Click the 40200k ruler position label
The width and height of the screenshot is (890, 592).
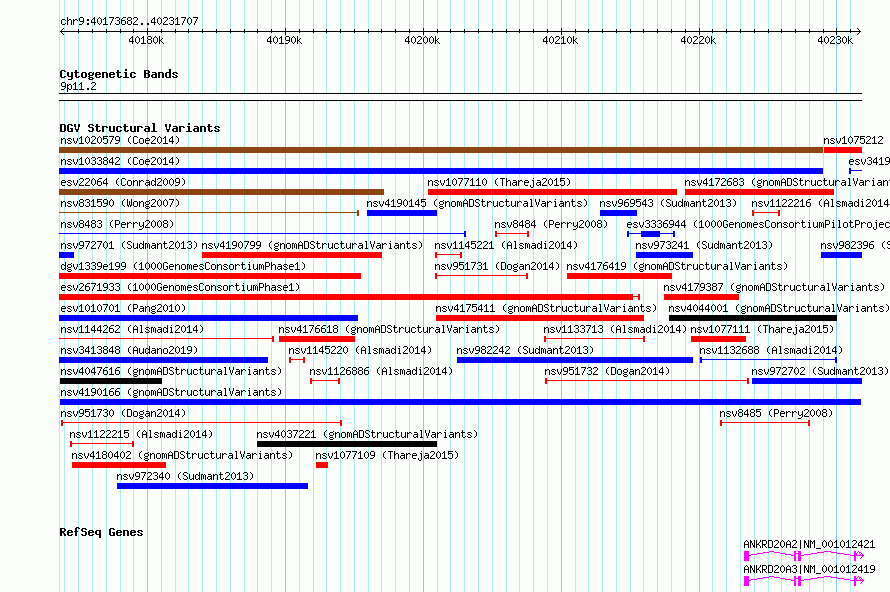pos(422,40)
